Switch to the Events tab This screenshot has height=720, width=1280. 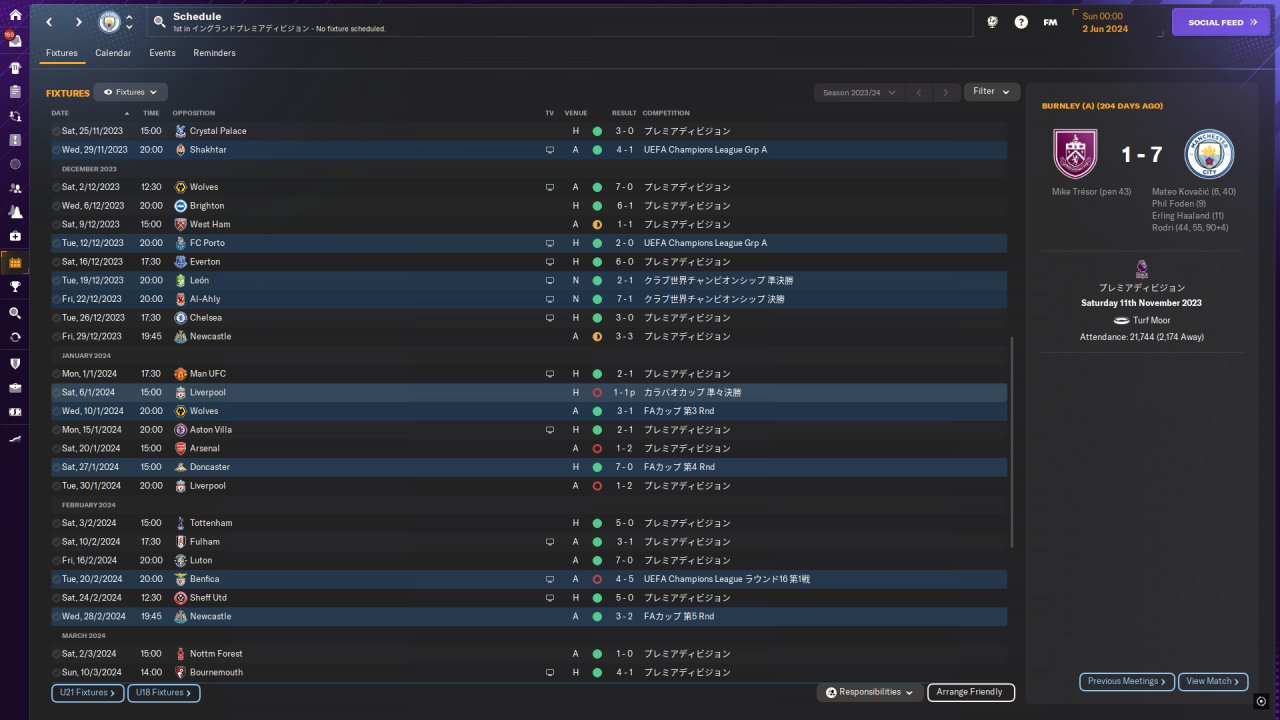tap(162, 53)
